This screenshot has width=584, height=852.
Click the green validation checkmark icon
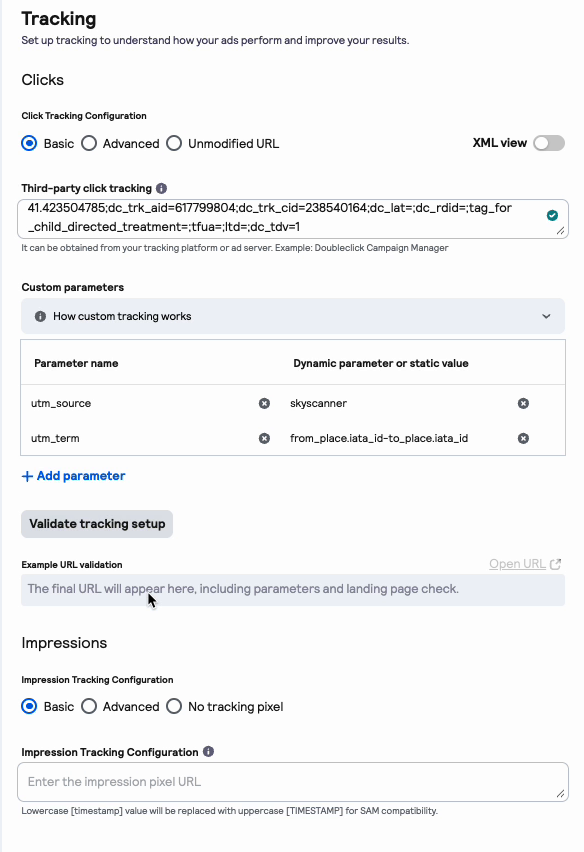[552, 216]
